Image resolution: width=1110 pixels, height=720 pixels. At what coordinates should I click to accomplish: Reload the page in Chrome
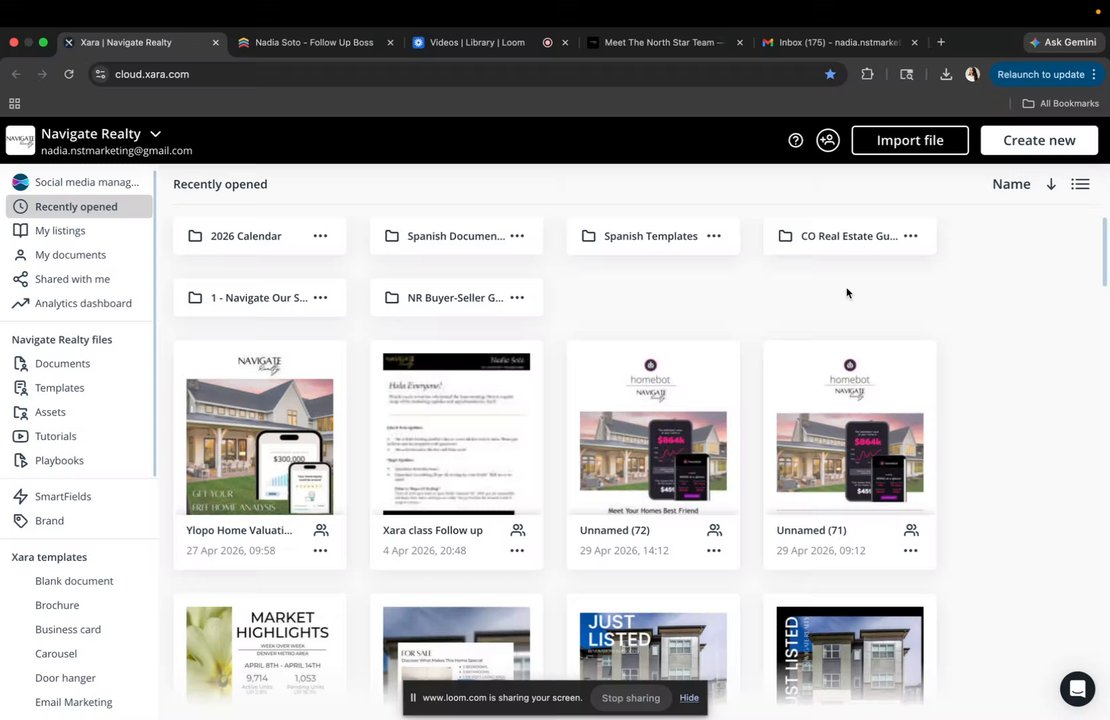coord(69,74)
